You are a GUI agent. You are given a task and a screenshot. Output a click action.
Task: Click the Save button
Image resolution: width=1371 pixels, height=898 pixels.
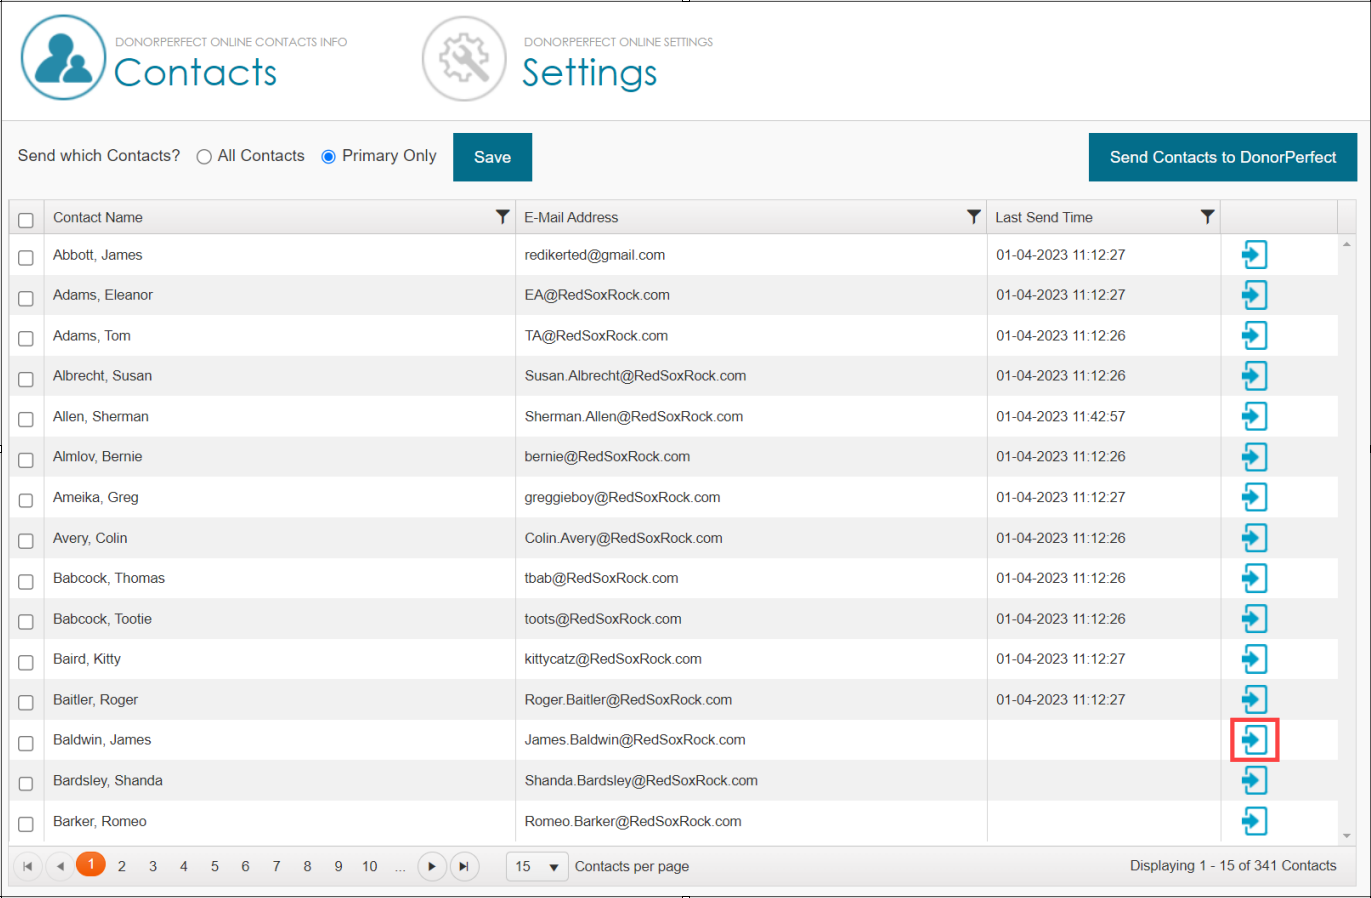(492, 157)
